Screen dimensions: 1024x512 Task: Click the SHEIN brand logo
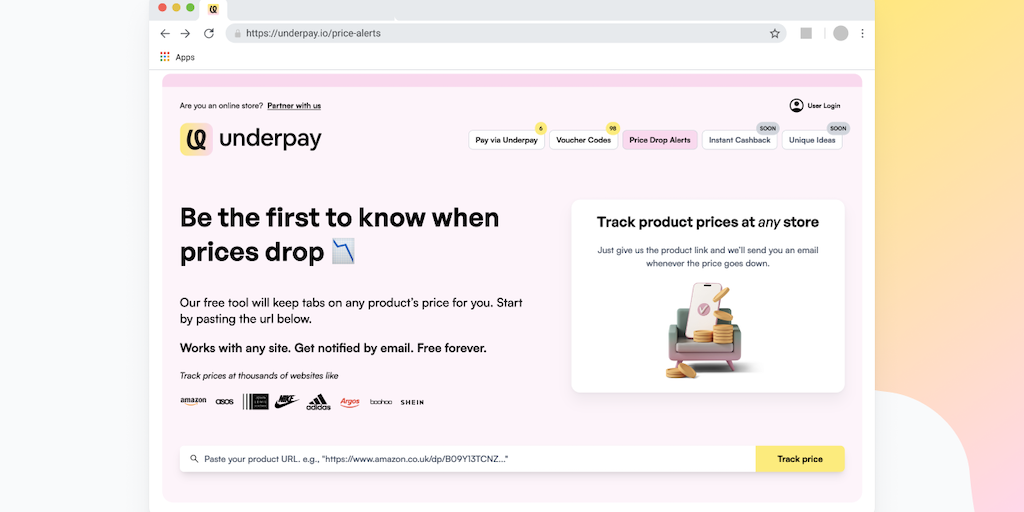[x=412, y=402]
